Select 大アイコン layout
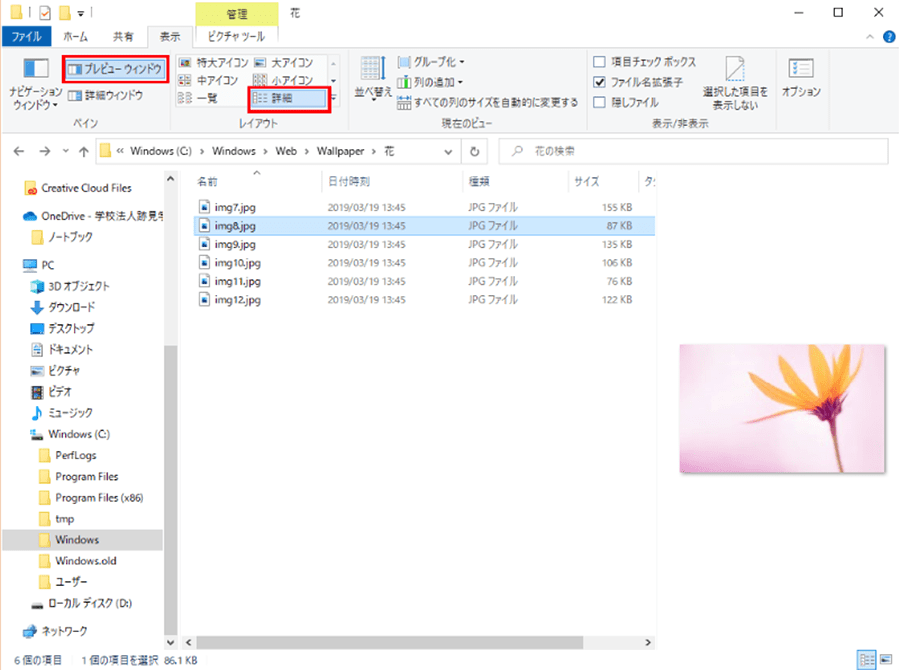Screen dimensions: 900x670 pos(284,62)
